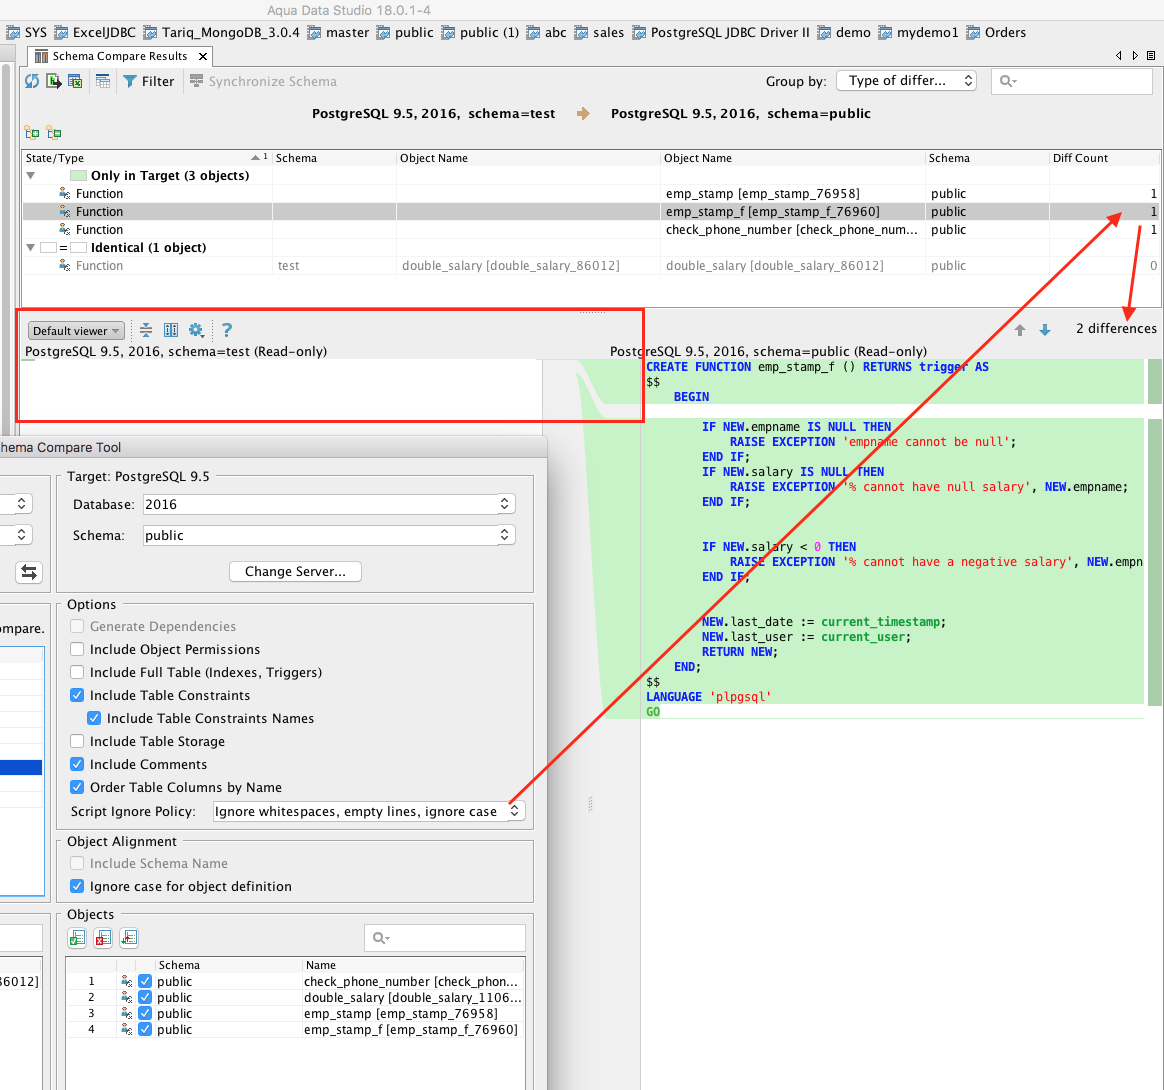Sort Objects list by Name column

coord(413,965)
